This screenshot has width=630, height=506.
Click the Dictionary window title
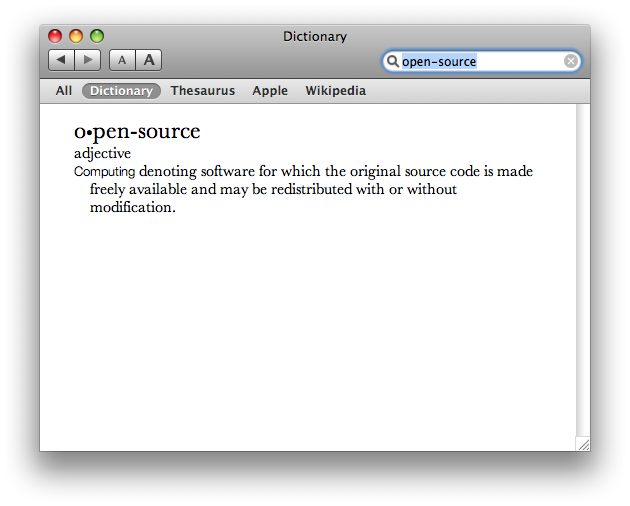315,37
